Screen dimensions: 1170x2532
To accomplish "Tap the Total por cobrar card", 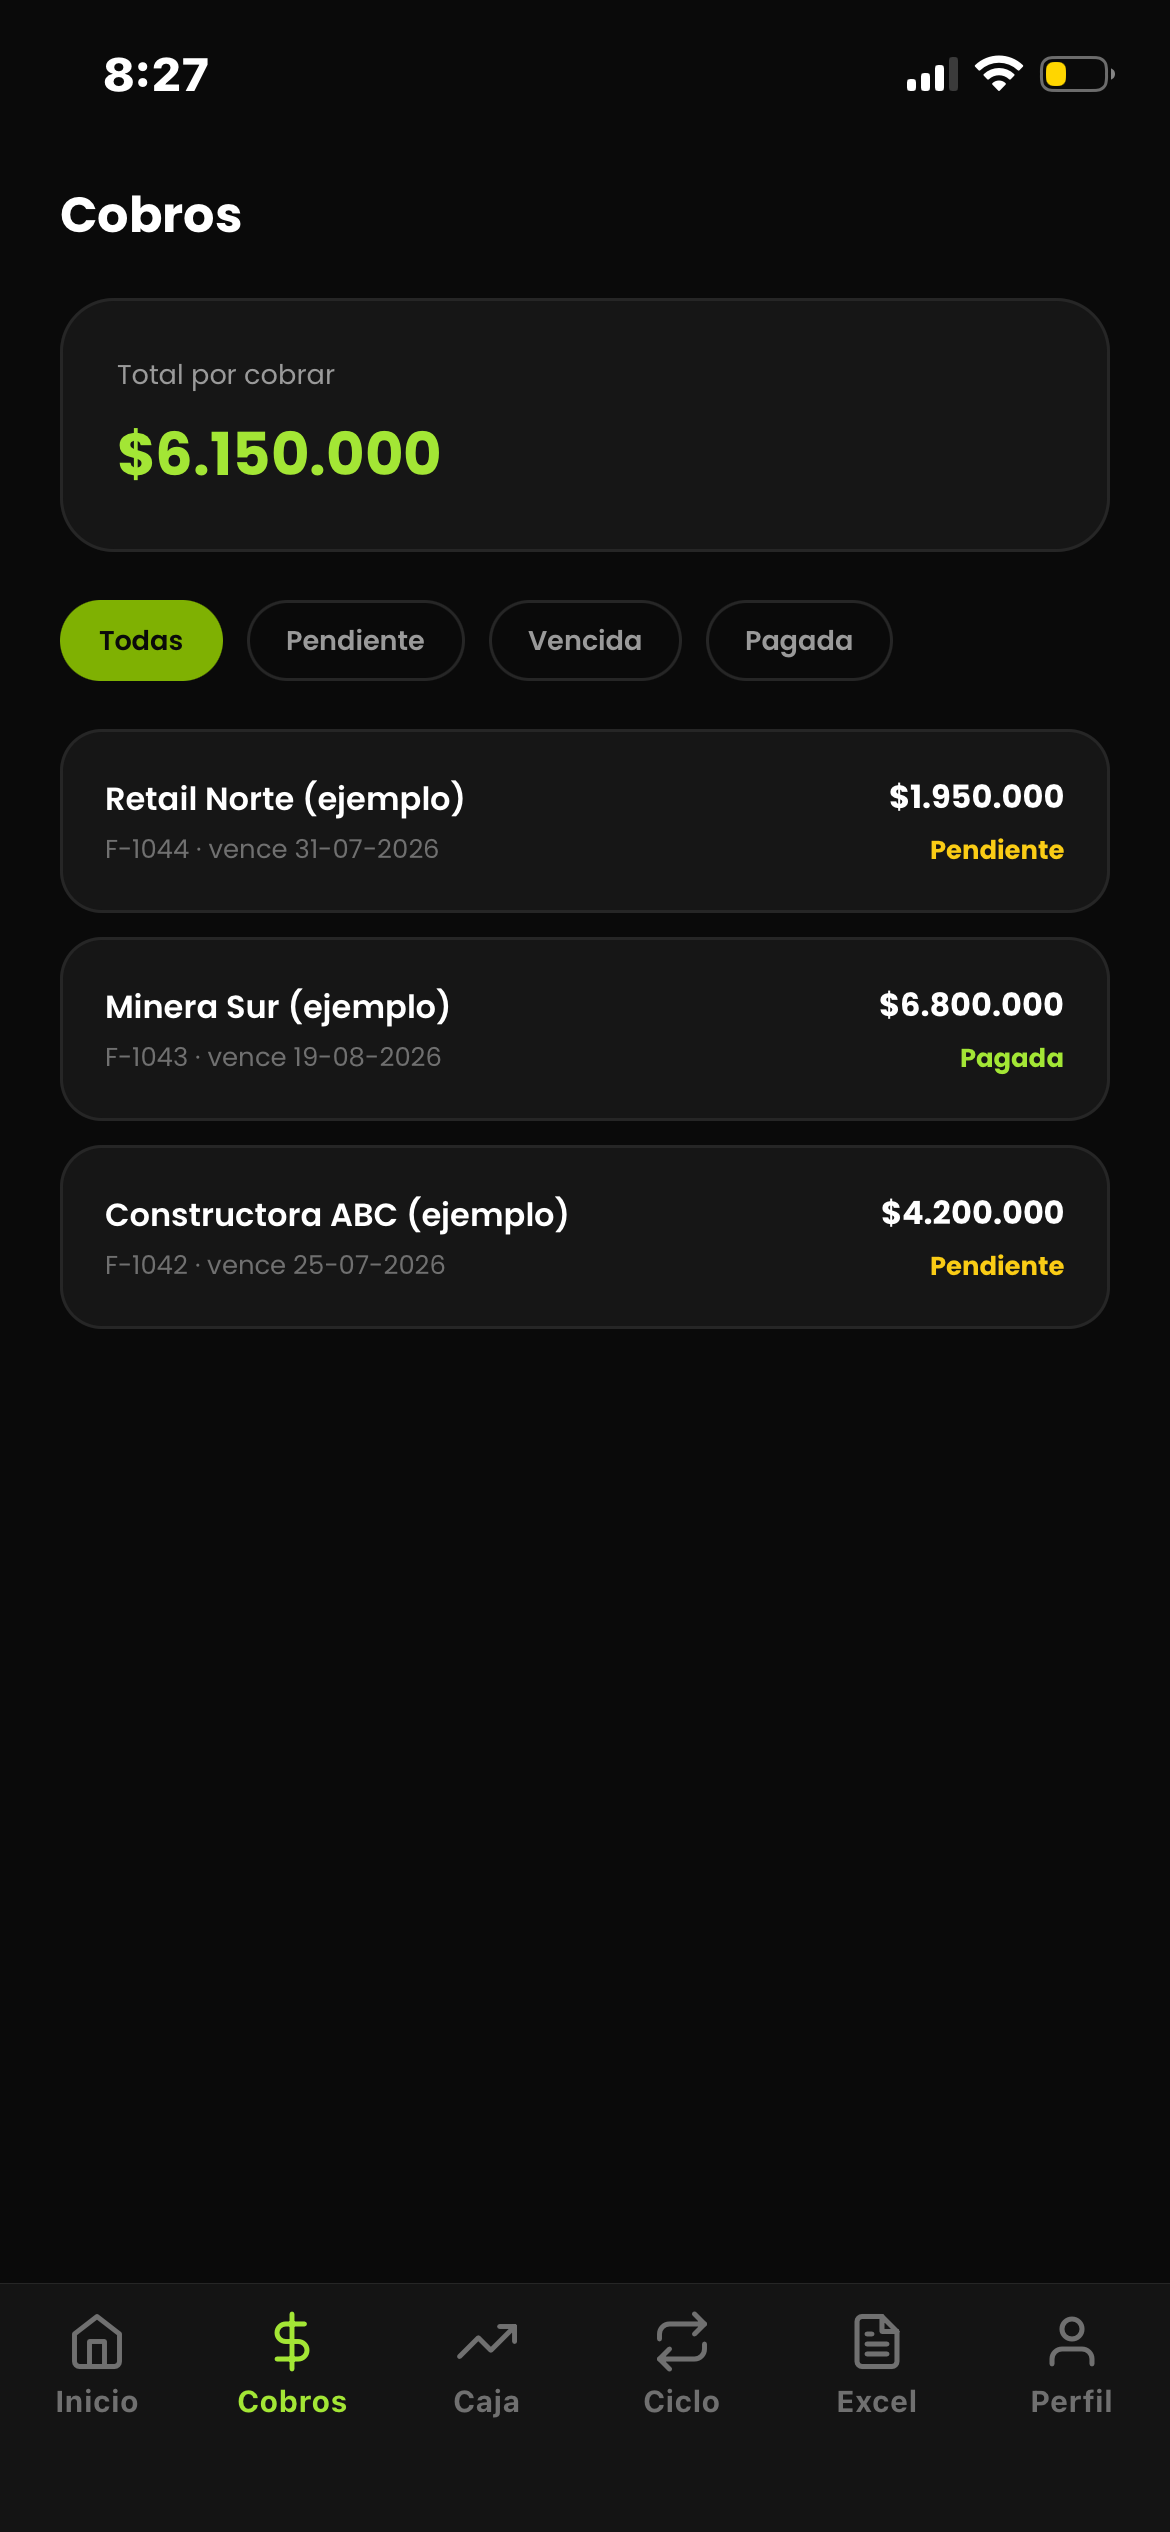I will click(585, 425).
